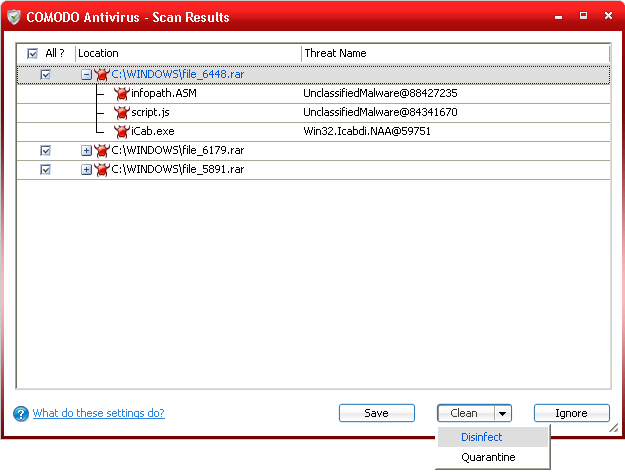Click threat name UnclassifiedMalware@84341670
This screenshot has width=625, height=472.
(x=380, y=112)
